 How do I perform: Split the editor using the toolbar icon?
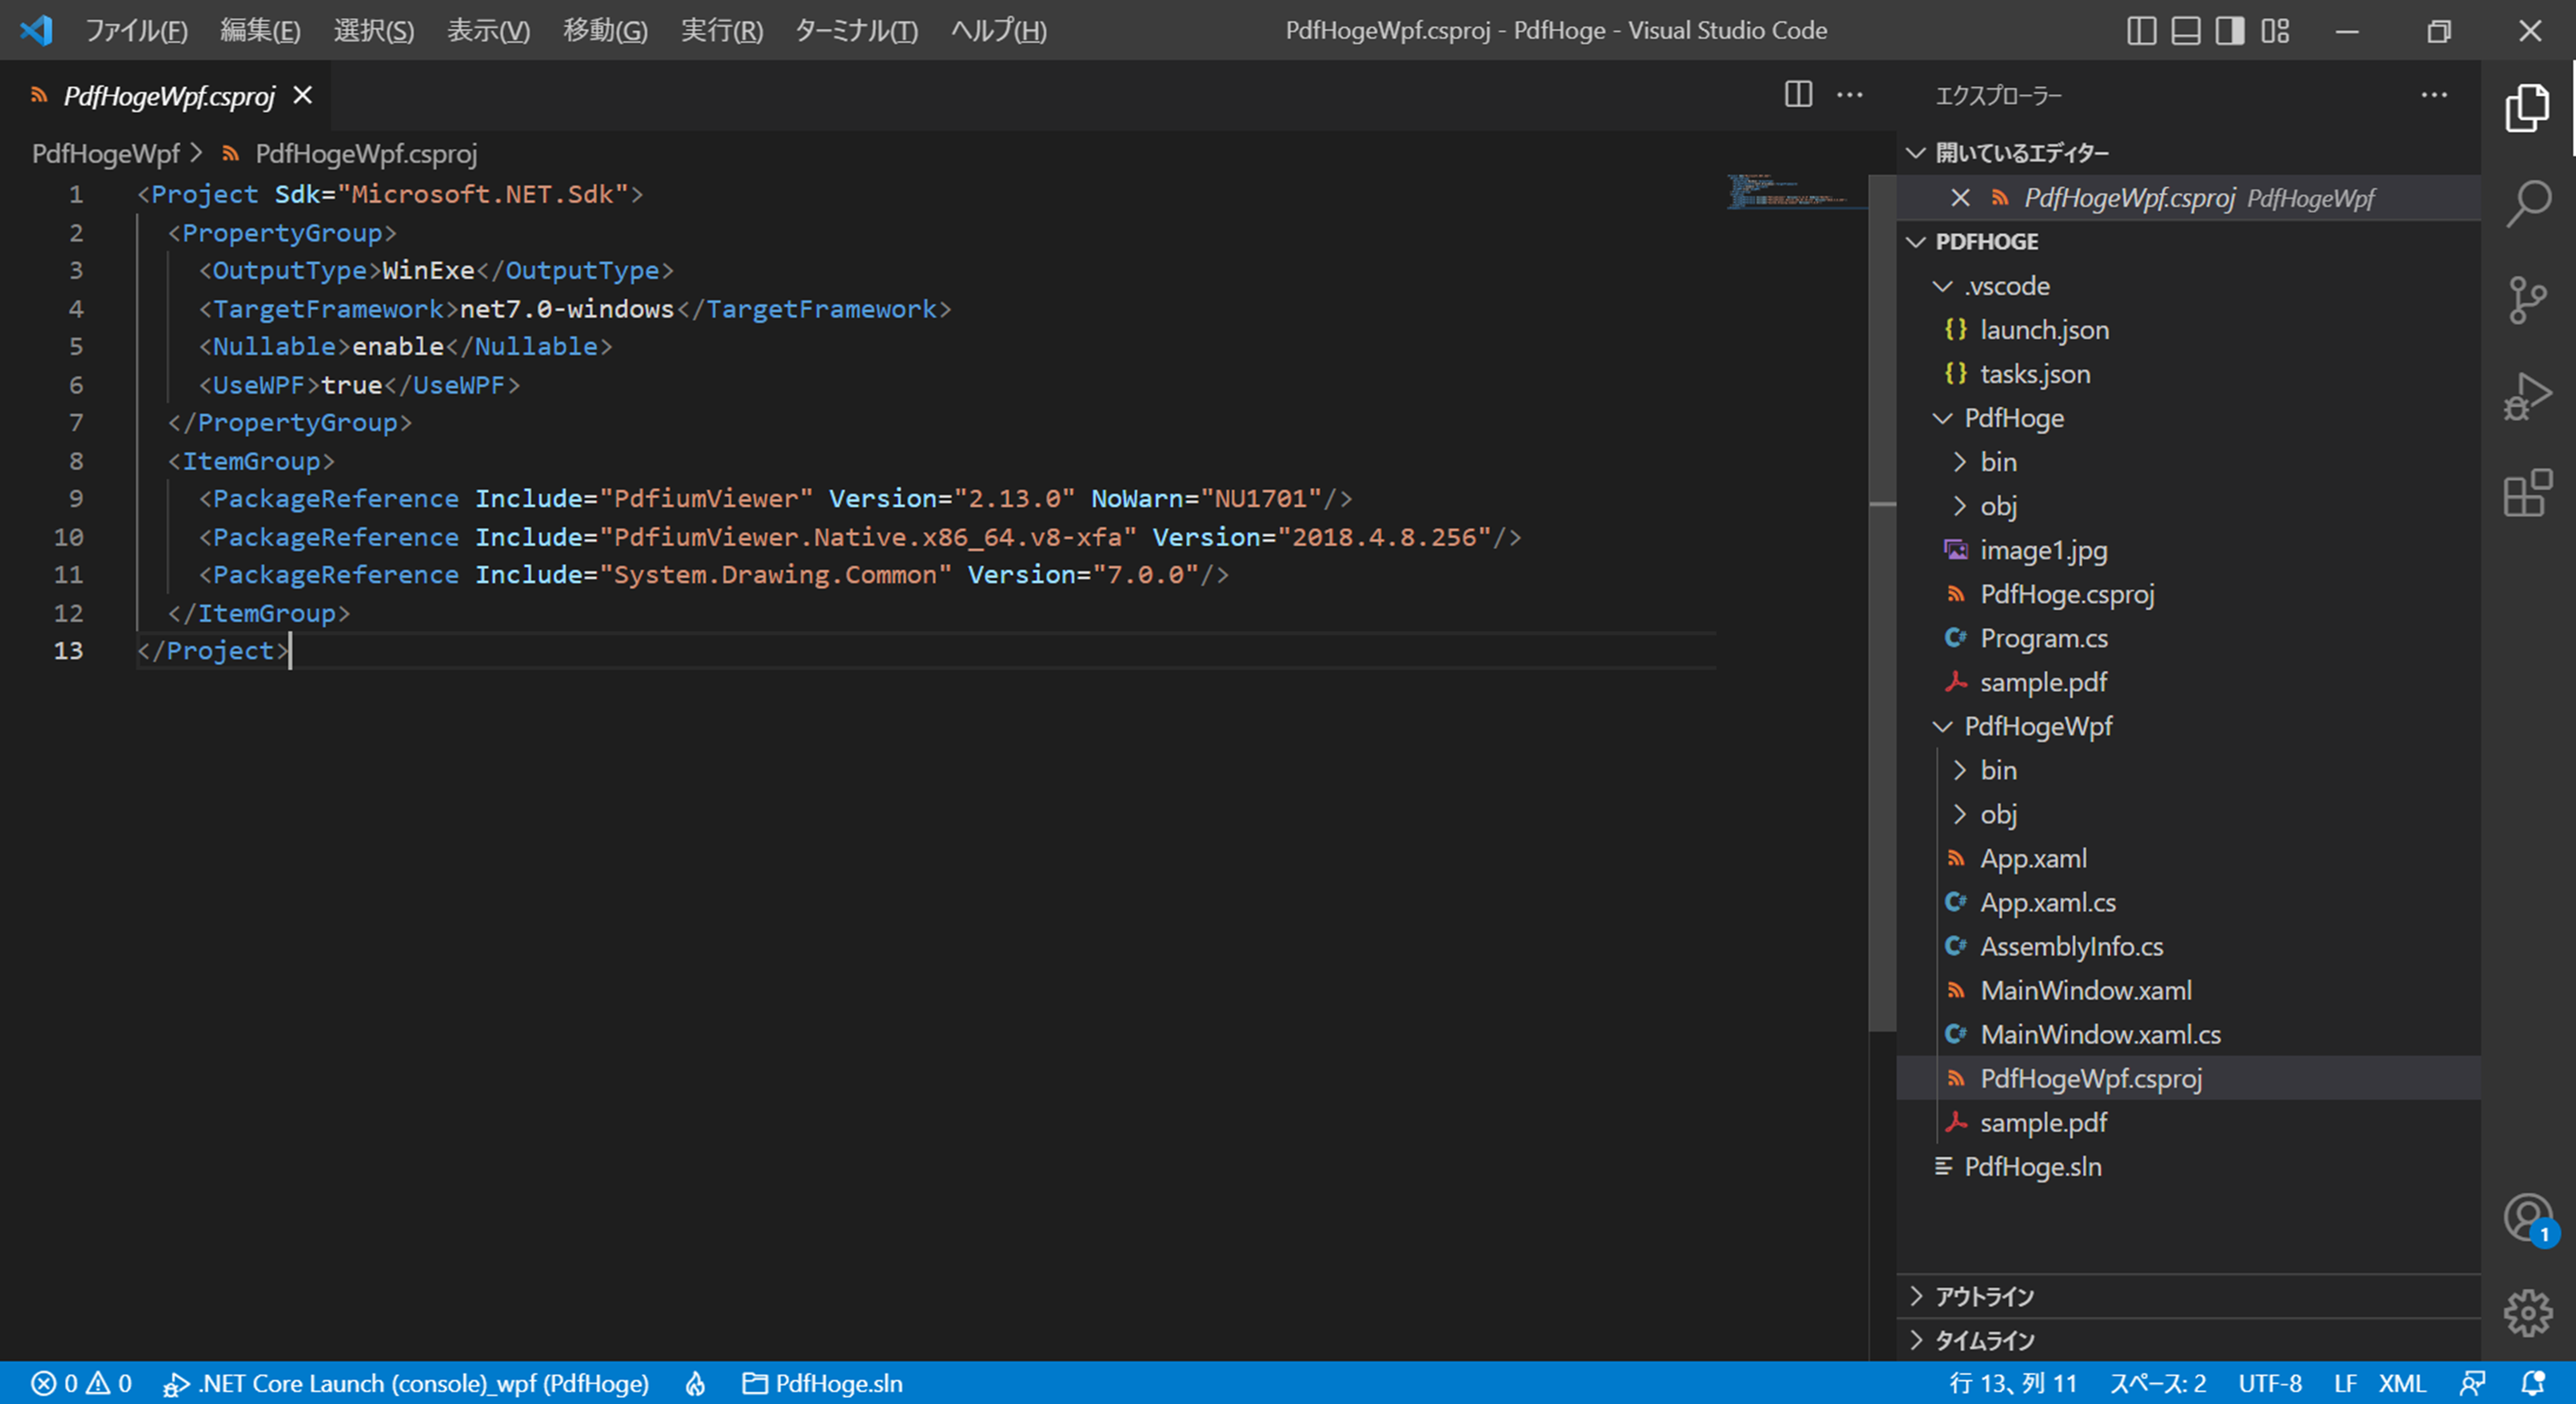1797,95
